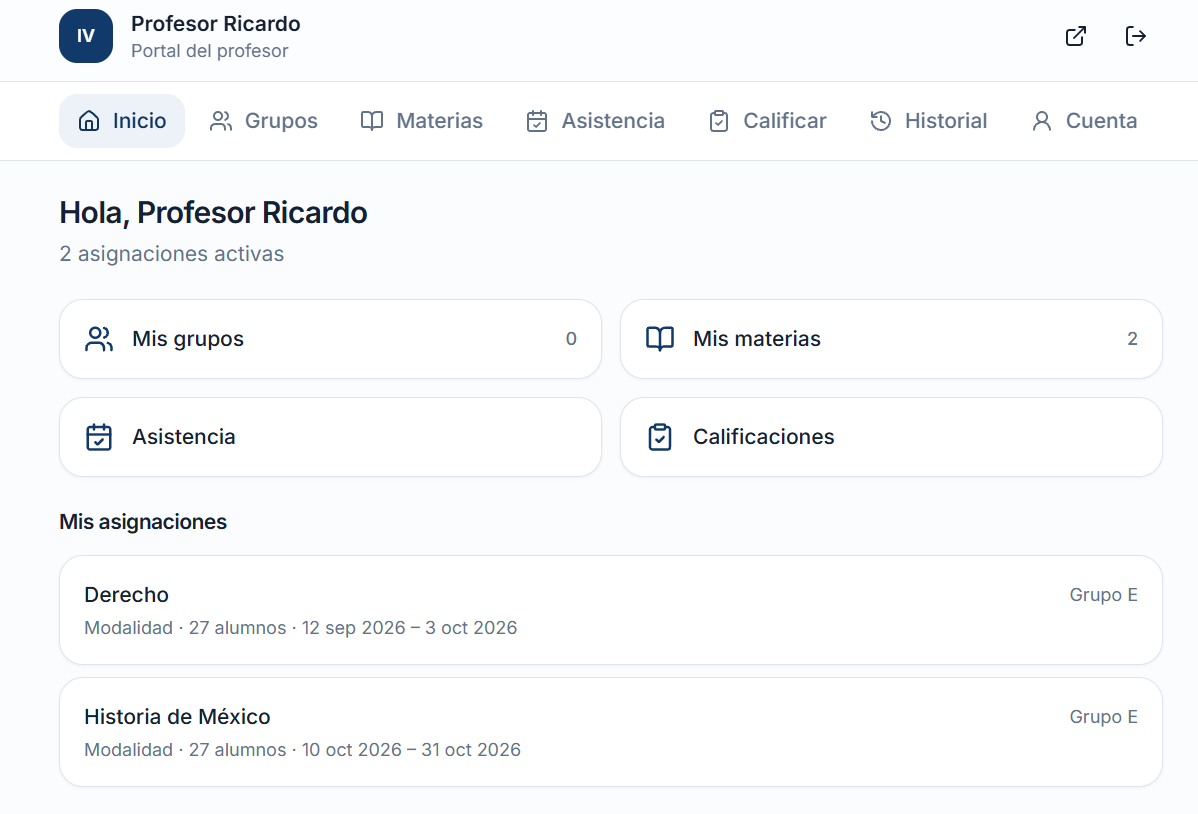1198x814 pixels.
Task: Click the open book icon in the Mis materias card
Action: click(660, 339)
